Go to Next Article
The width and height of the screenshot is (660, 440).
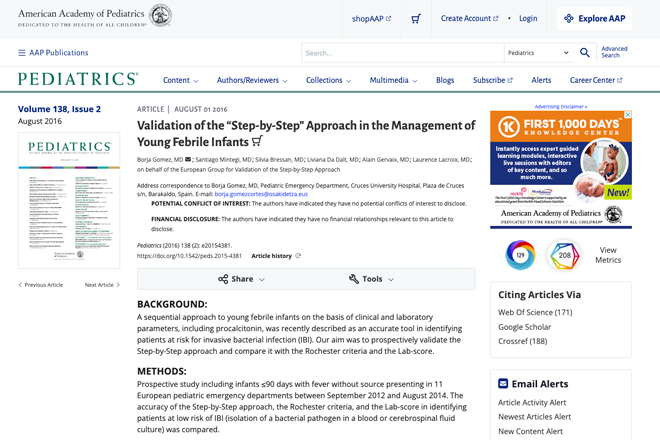click(x=102, y=285)
